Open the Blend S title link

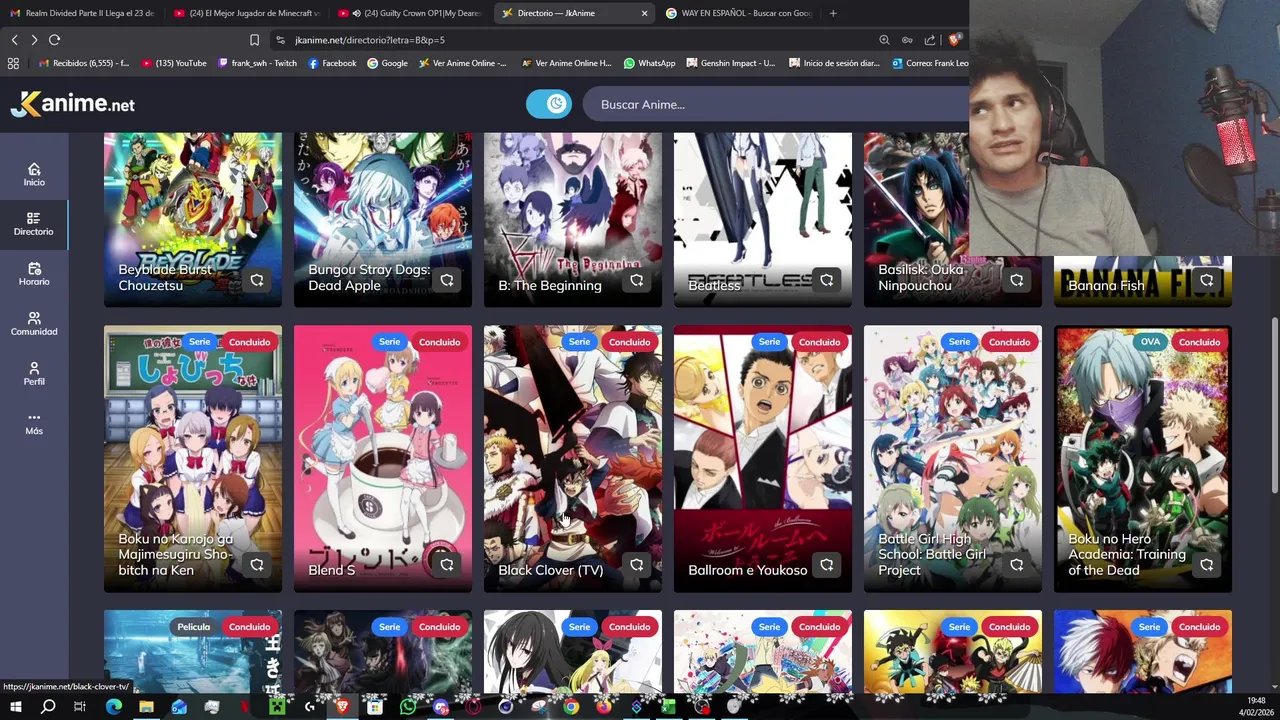click(332, 570)
